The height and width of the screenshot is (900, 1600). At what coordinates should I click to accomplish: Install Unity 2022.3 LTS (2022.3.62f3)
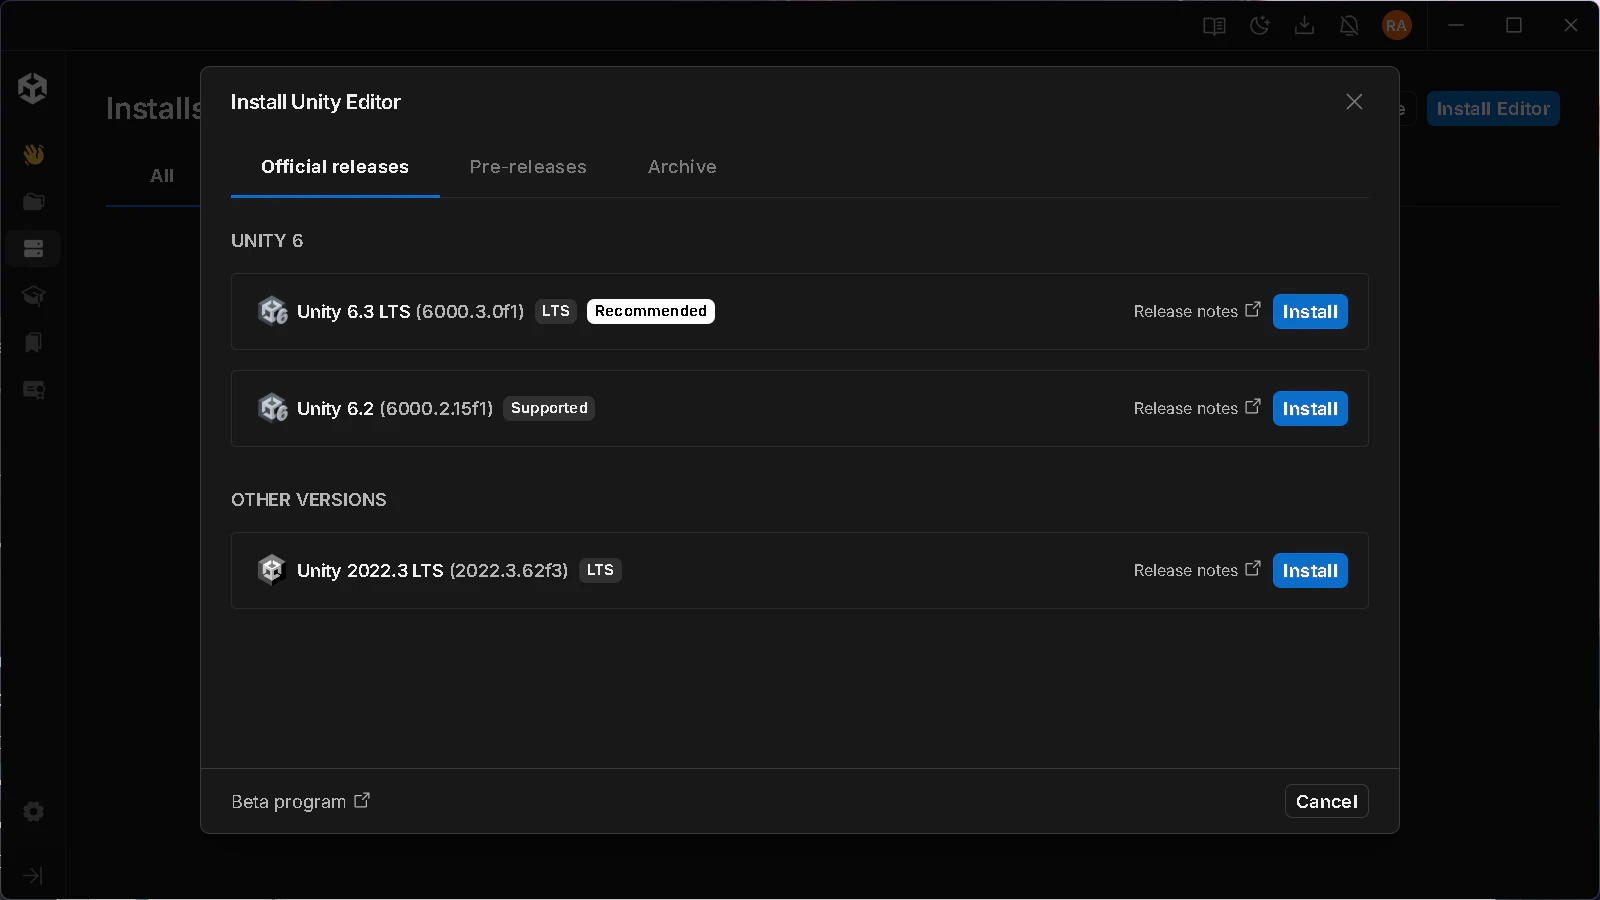1310,571
